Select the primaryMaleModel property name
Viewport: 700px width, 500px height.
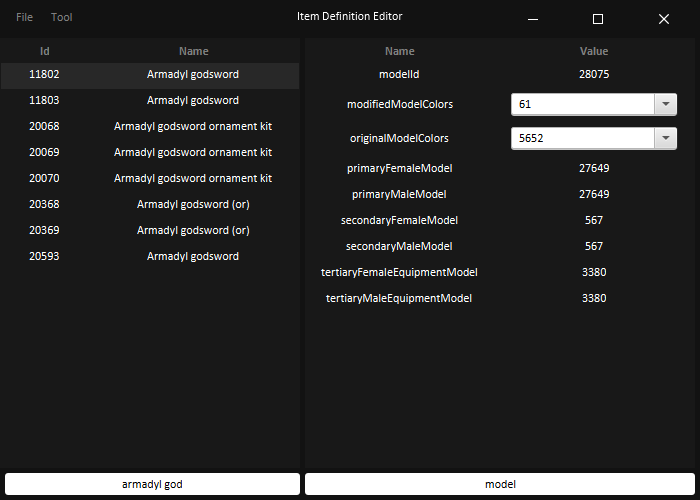click(399, 194)
